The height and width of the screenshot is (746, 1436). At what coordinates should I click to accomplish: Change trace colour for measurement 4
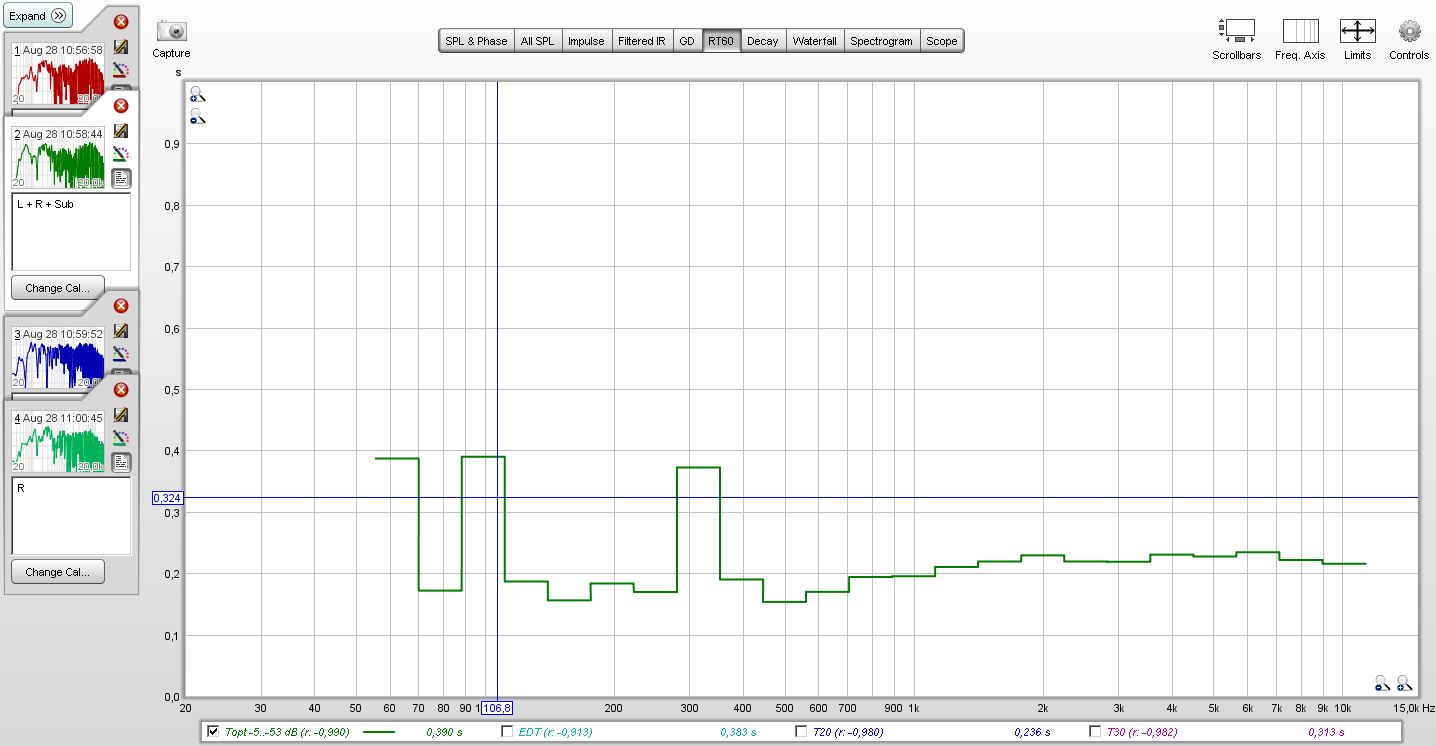pos(121,439)
